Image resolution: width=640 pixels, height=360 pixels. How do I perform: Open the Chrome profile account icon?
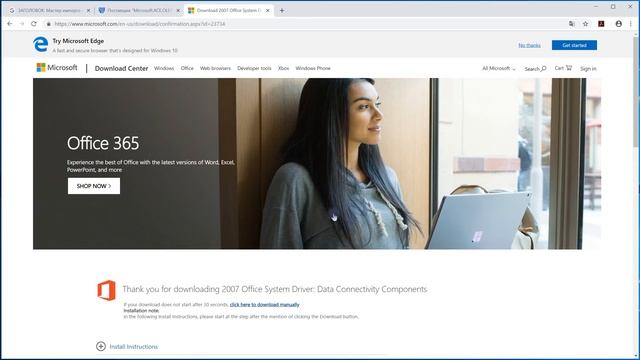click(619, 24)
